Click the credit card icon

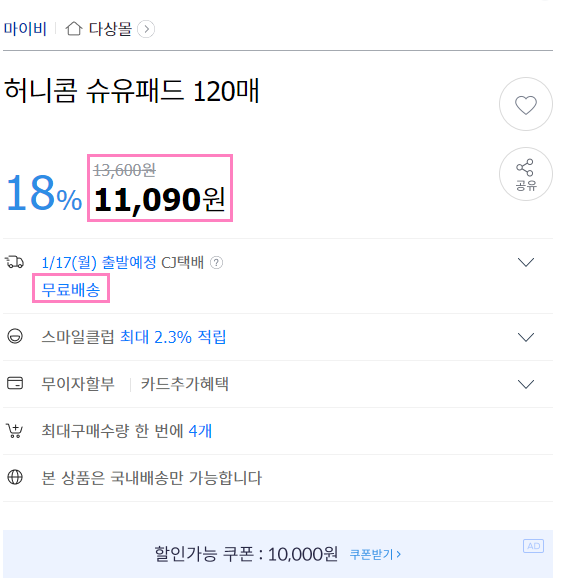pos(15,383)
